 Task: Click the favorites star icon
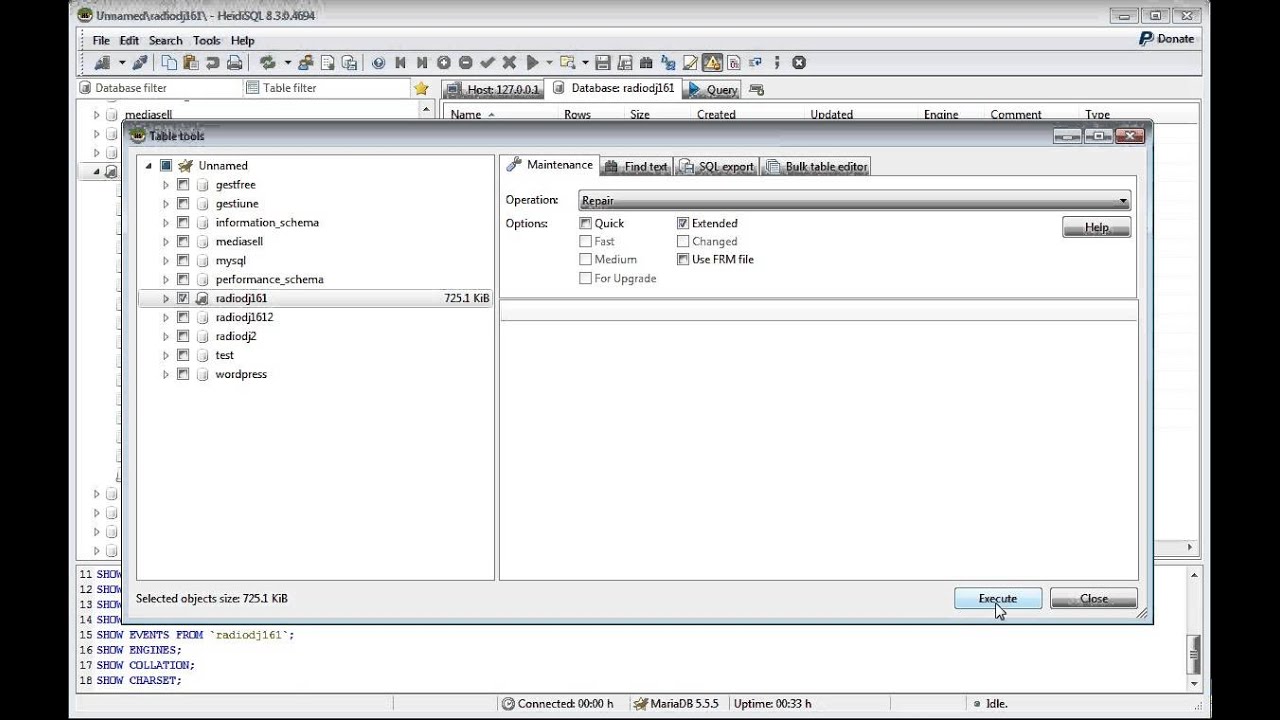421,88
